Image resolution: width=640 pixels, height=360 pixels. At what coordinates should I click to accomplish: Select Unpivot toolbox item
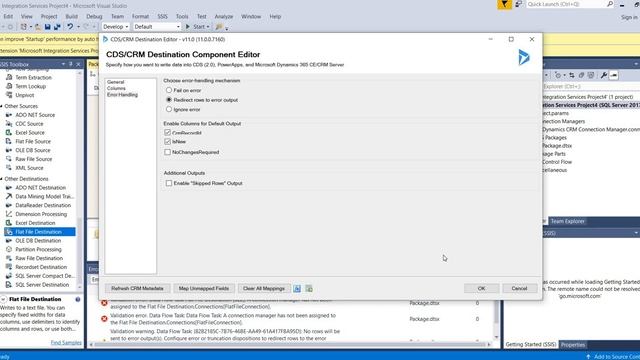pos(25,95)
